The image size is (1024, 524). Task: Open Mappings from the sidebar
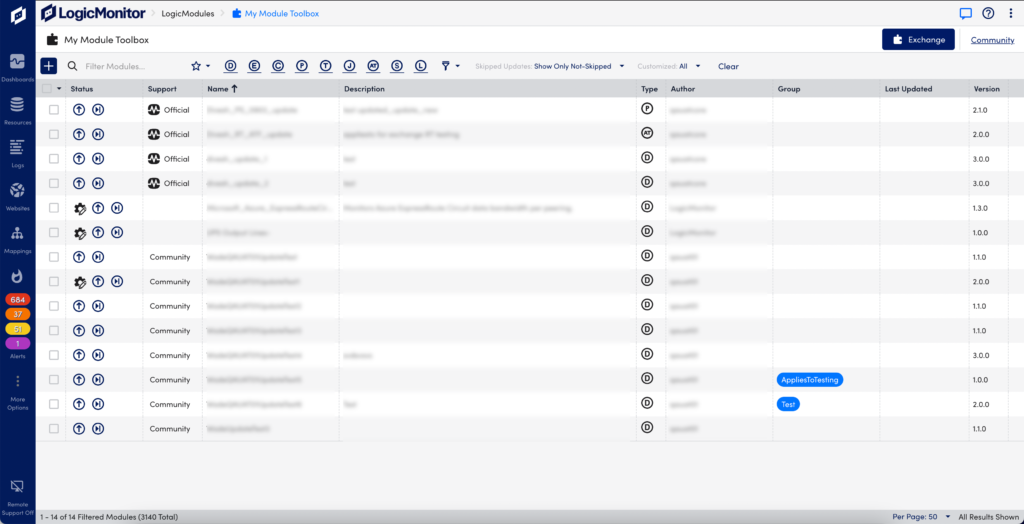pyautogui.click(x=18, y=239)
